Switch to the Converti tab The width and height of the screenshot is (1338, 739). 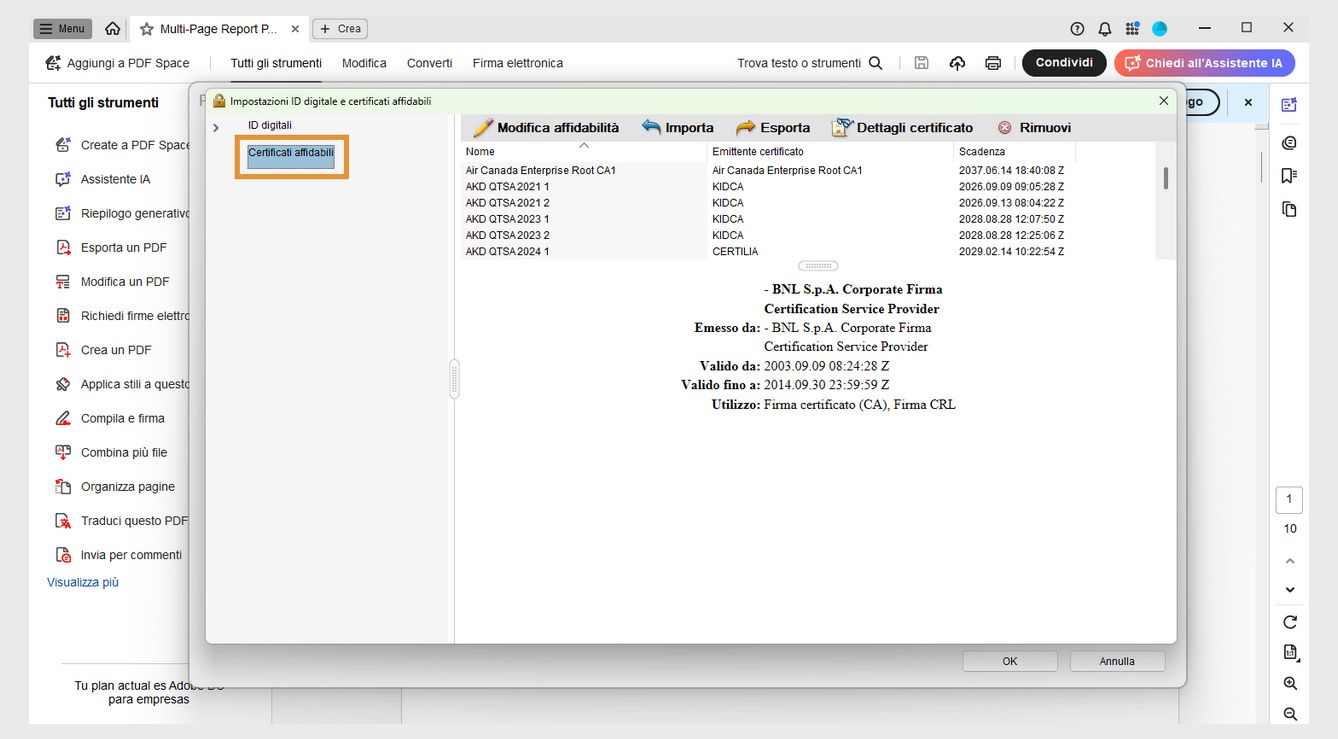[x=430, y=63]
